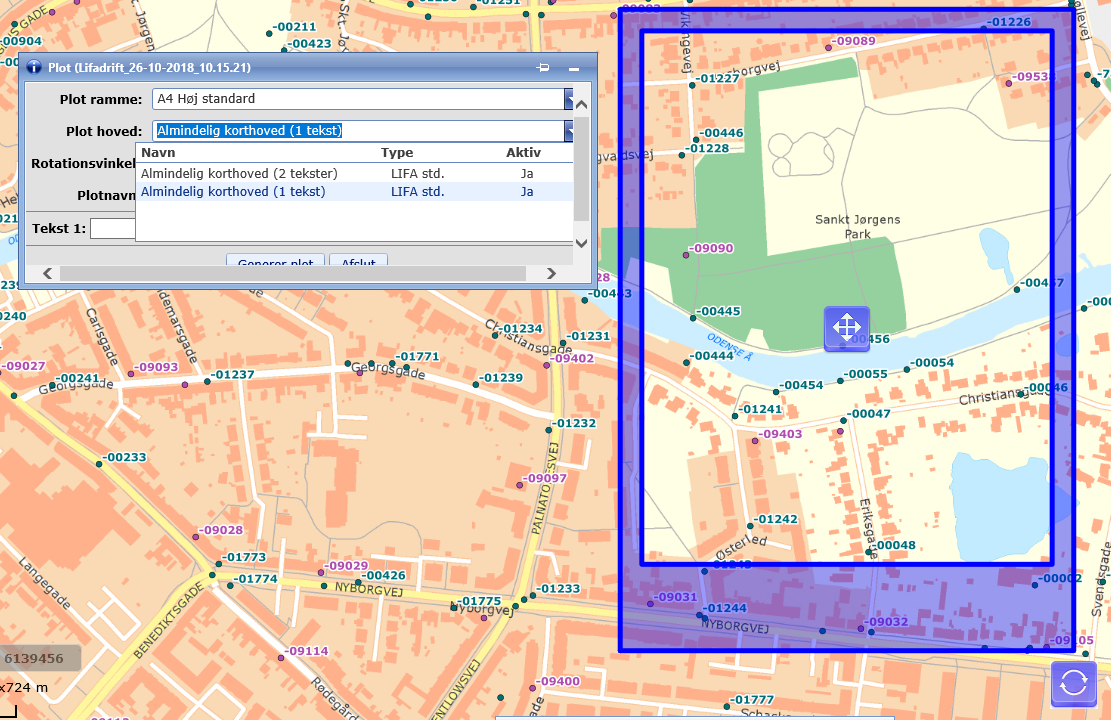Click map point label -00055
The width and height of the screenshot is (1111, 720).
coord(866,374)
